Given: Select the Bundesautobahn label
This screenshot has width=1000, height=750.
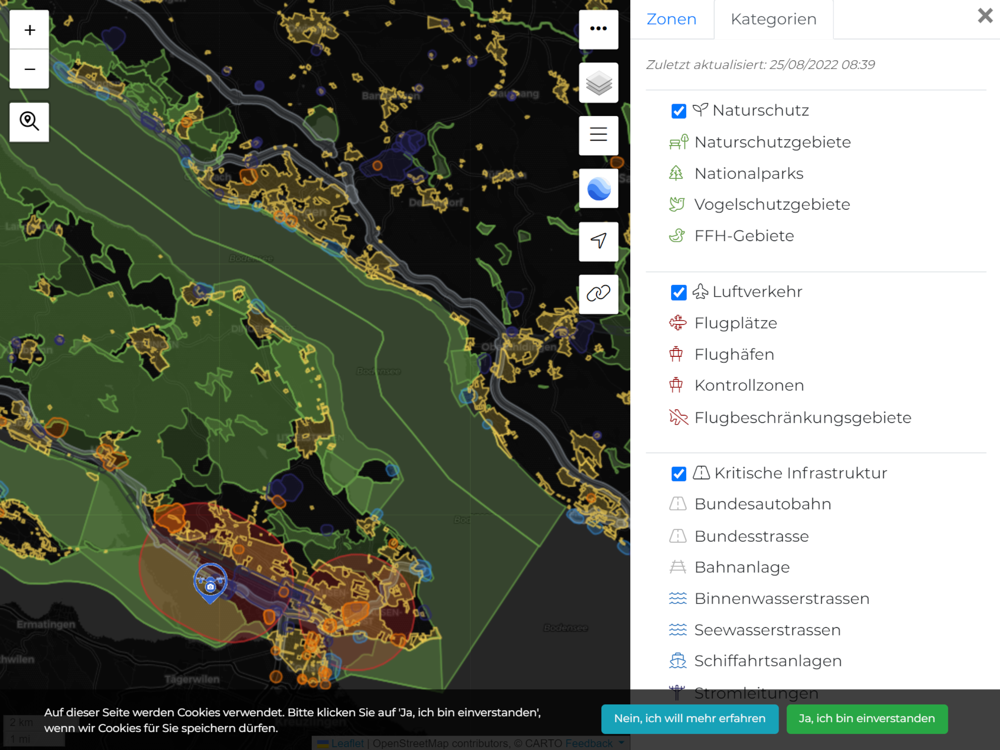Looking at the screenshot, I should coord(763,504).
